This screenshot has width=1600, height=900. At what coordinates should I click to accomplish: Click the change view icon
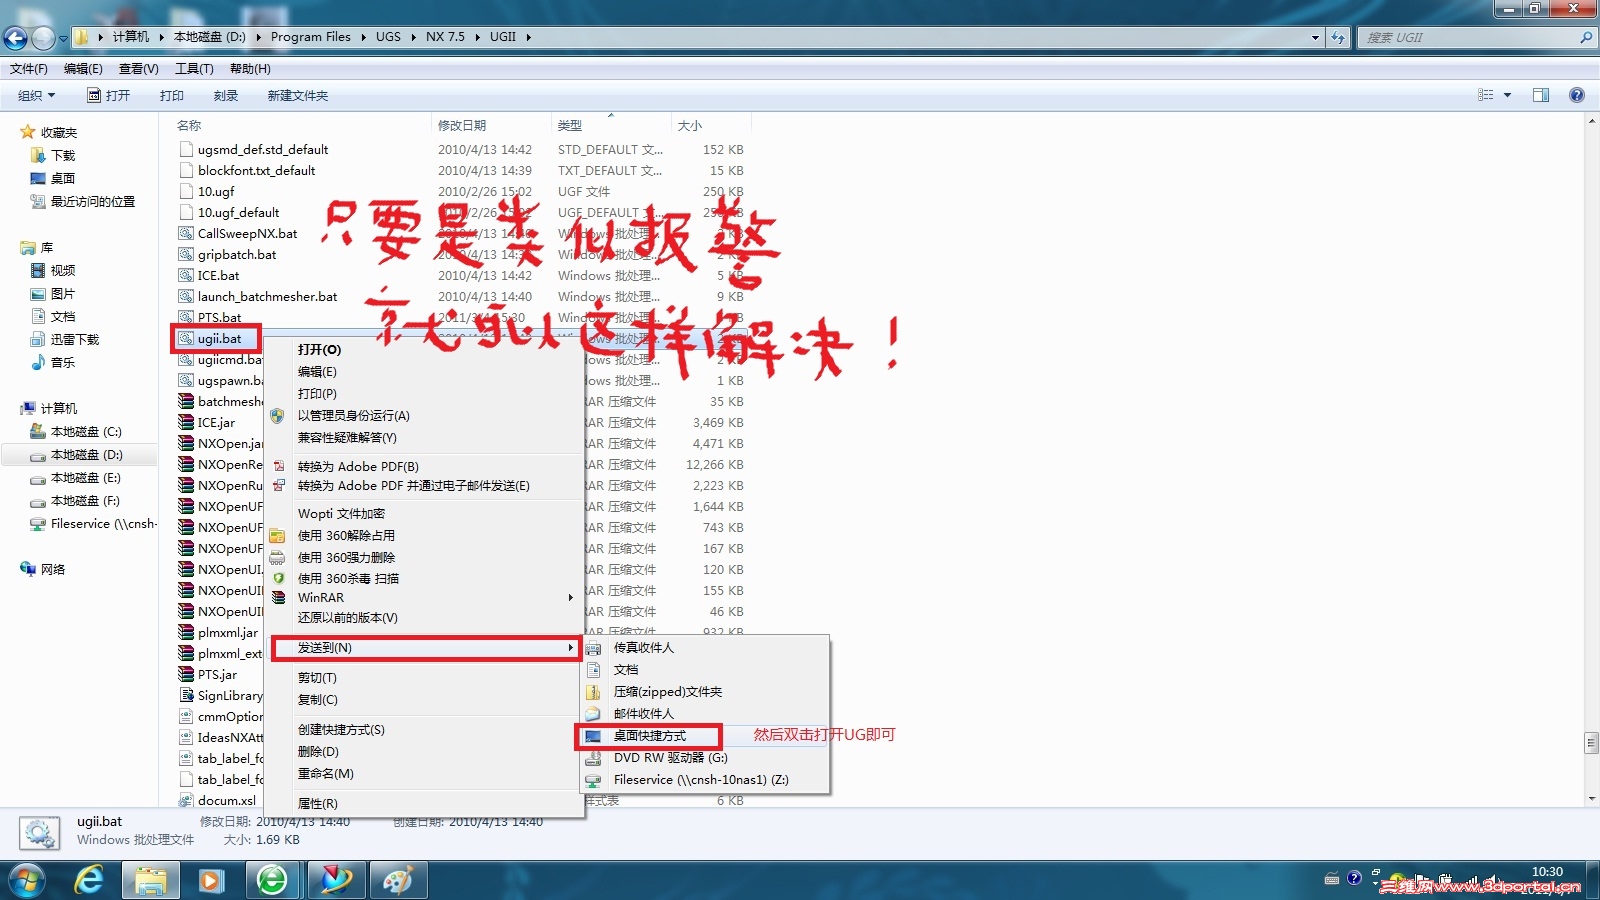click(1486, 95)
